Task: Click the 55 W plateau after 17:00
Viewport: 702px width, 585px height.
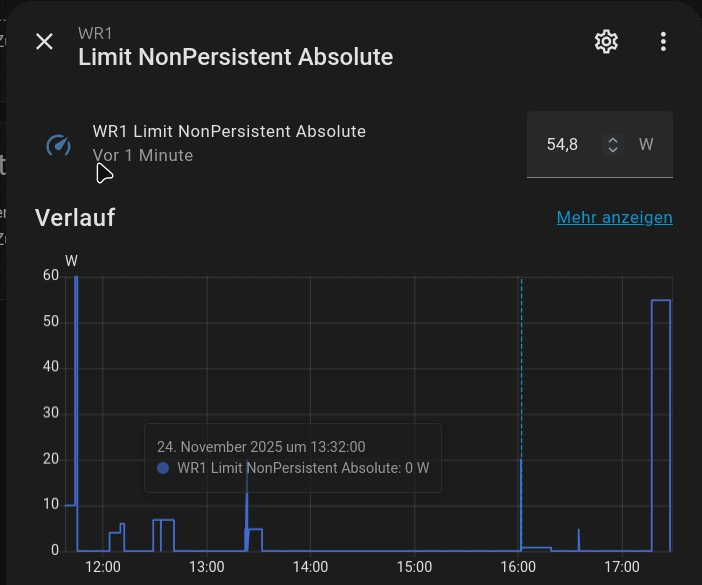Action: (661, 301)
